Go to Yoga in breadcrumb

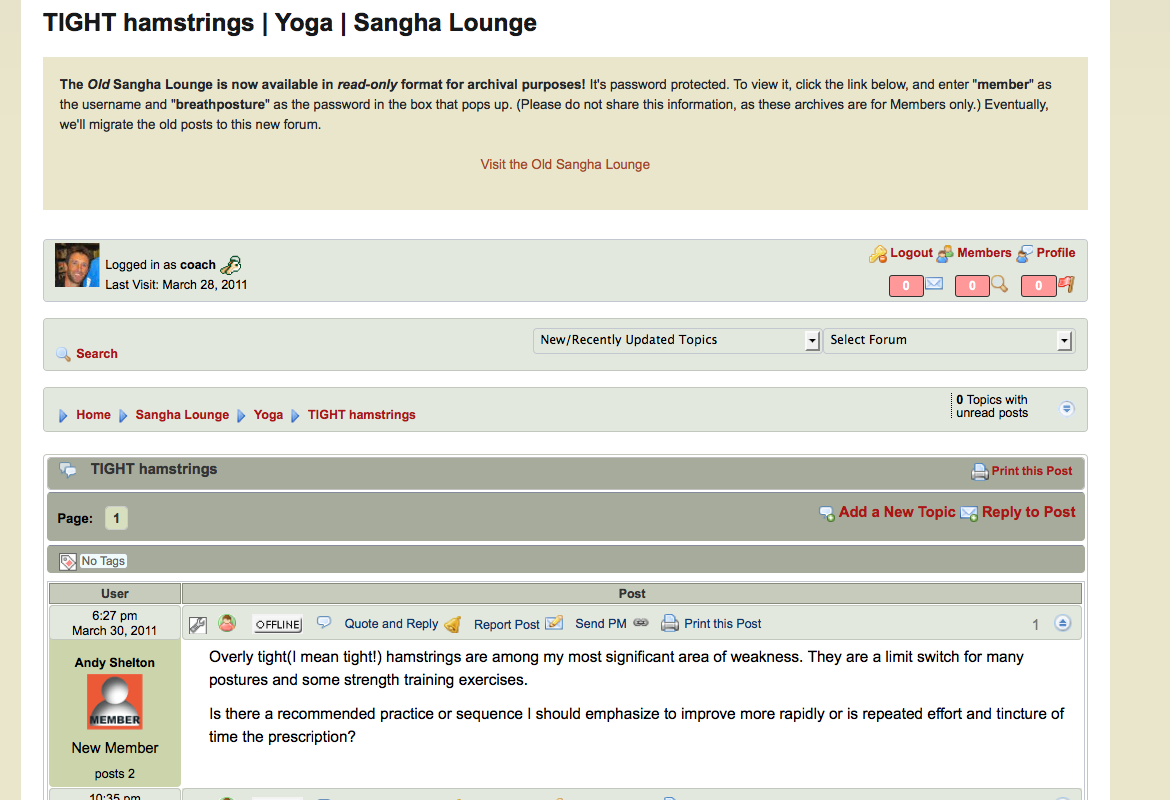(x=268, y=415)
